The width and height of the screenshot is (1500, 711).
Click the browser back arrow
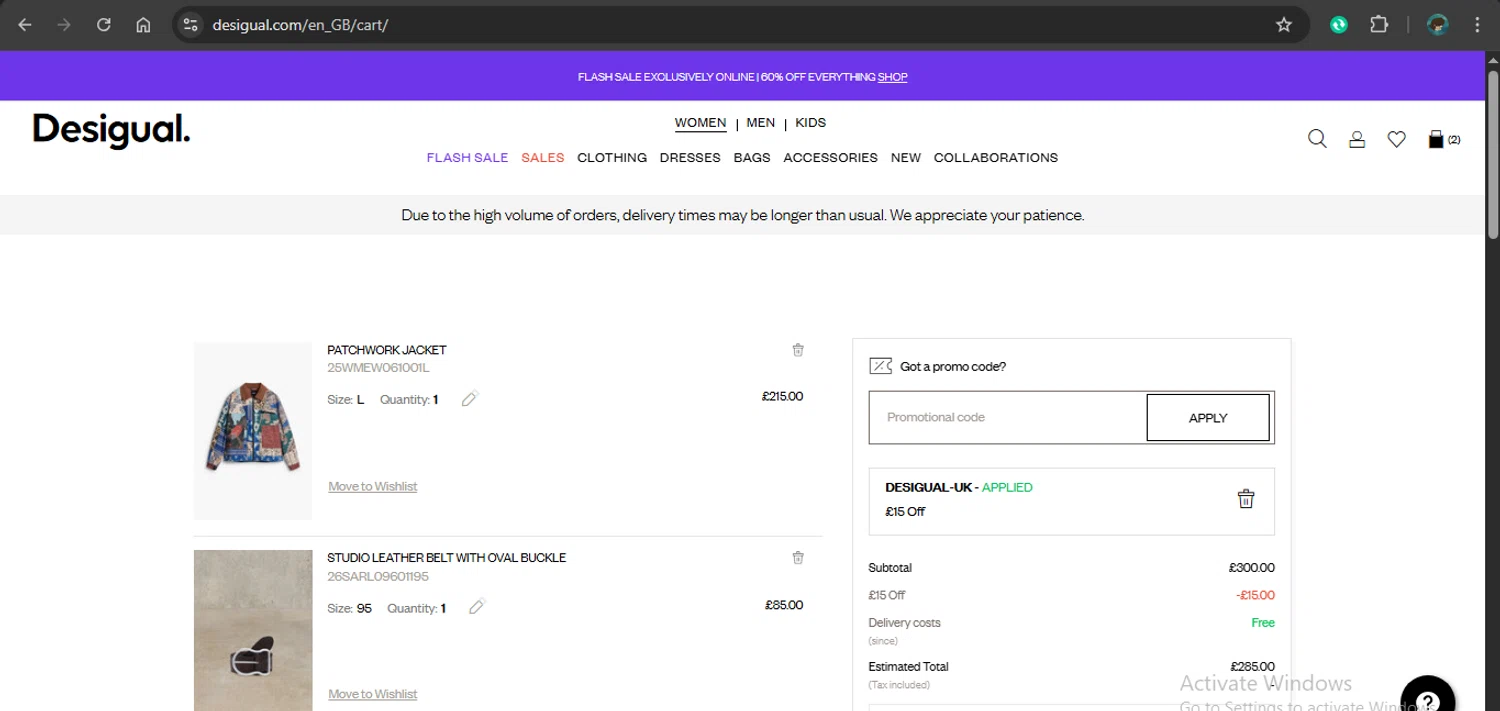[25, 25]
